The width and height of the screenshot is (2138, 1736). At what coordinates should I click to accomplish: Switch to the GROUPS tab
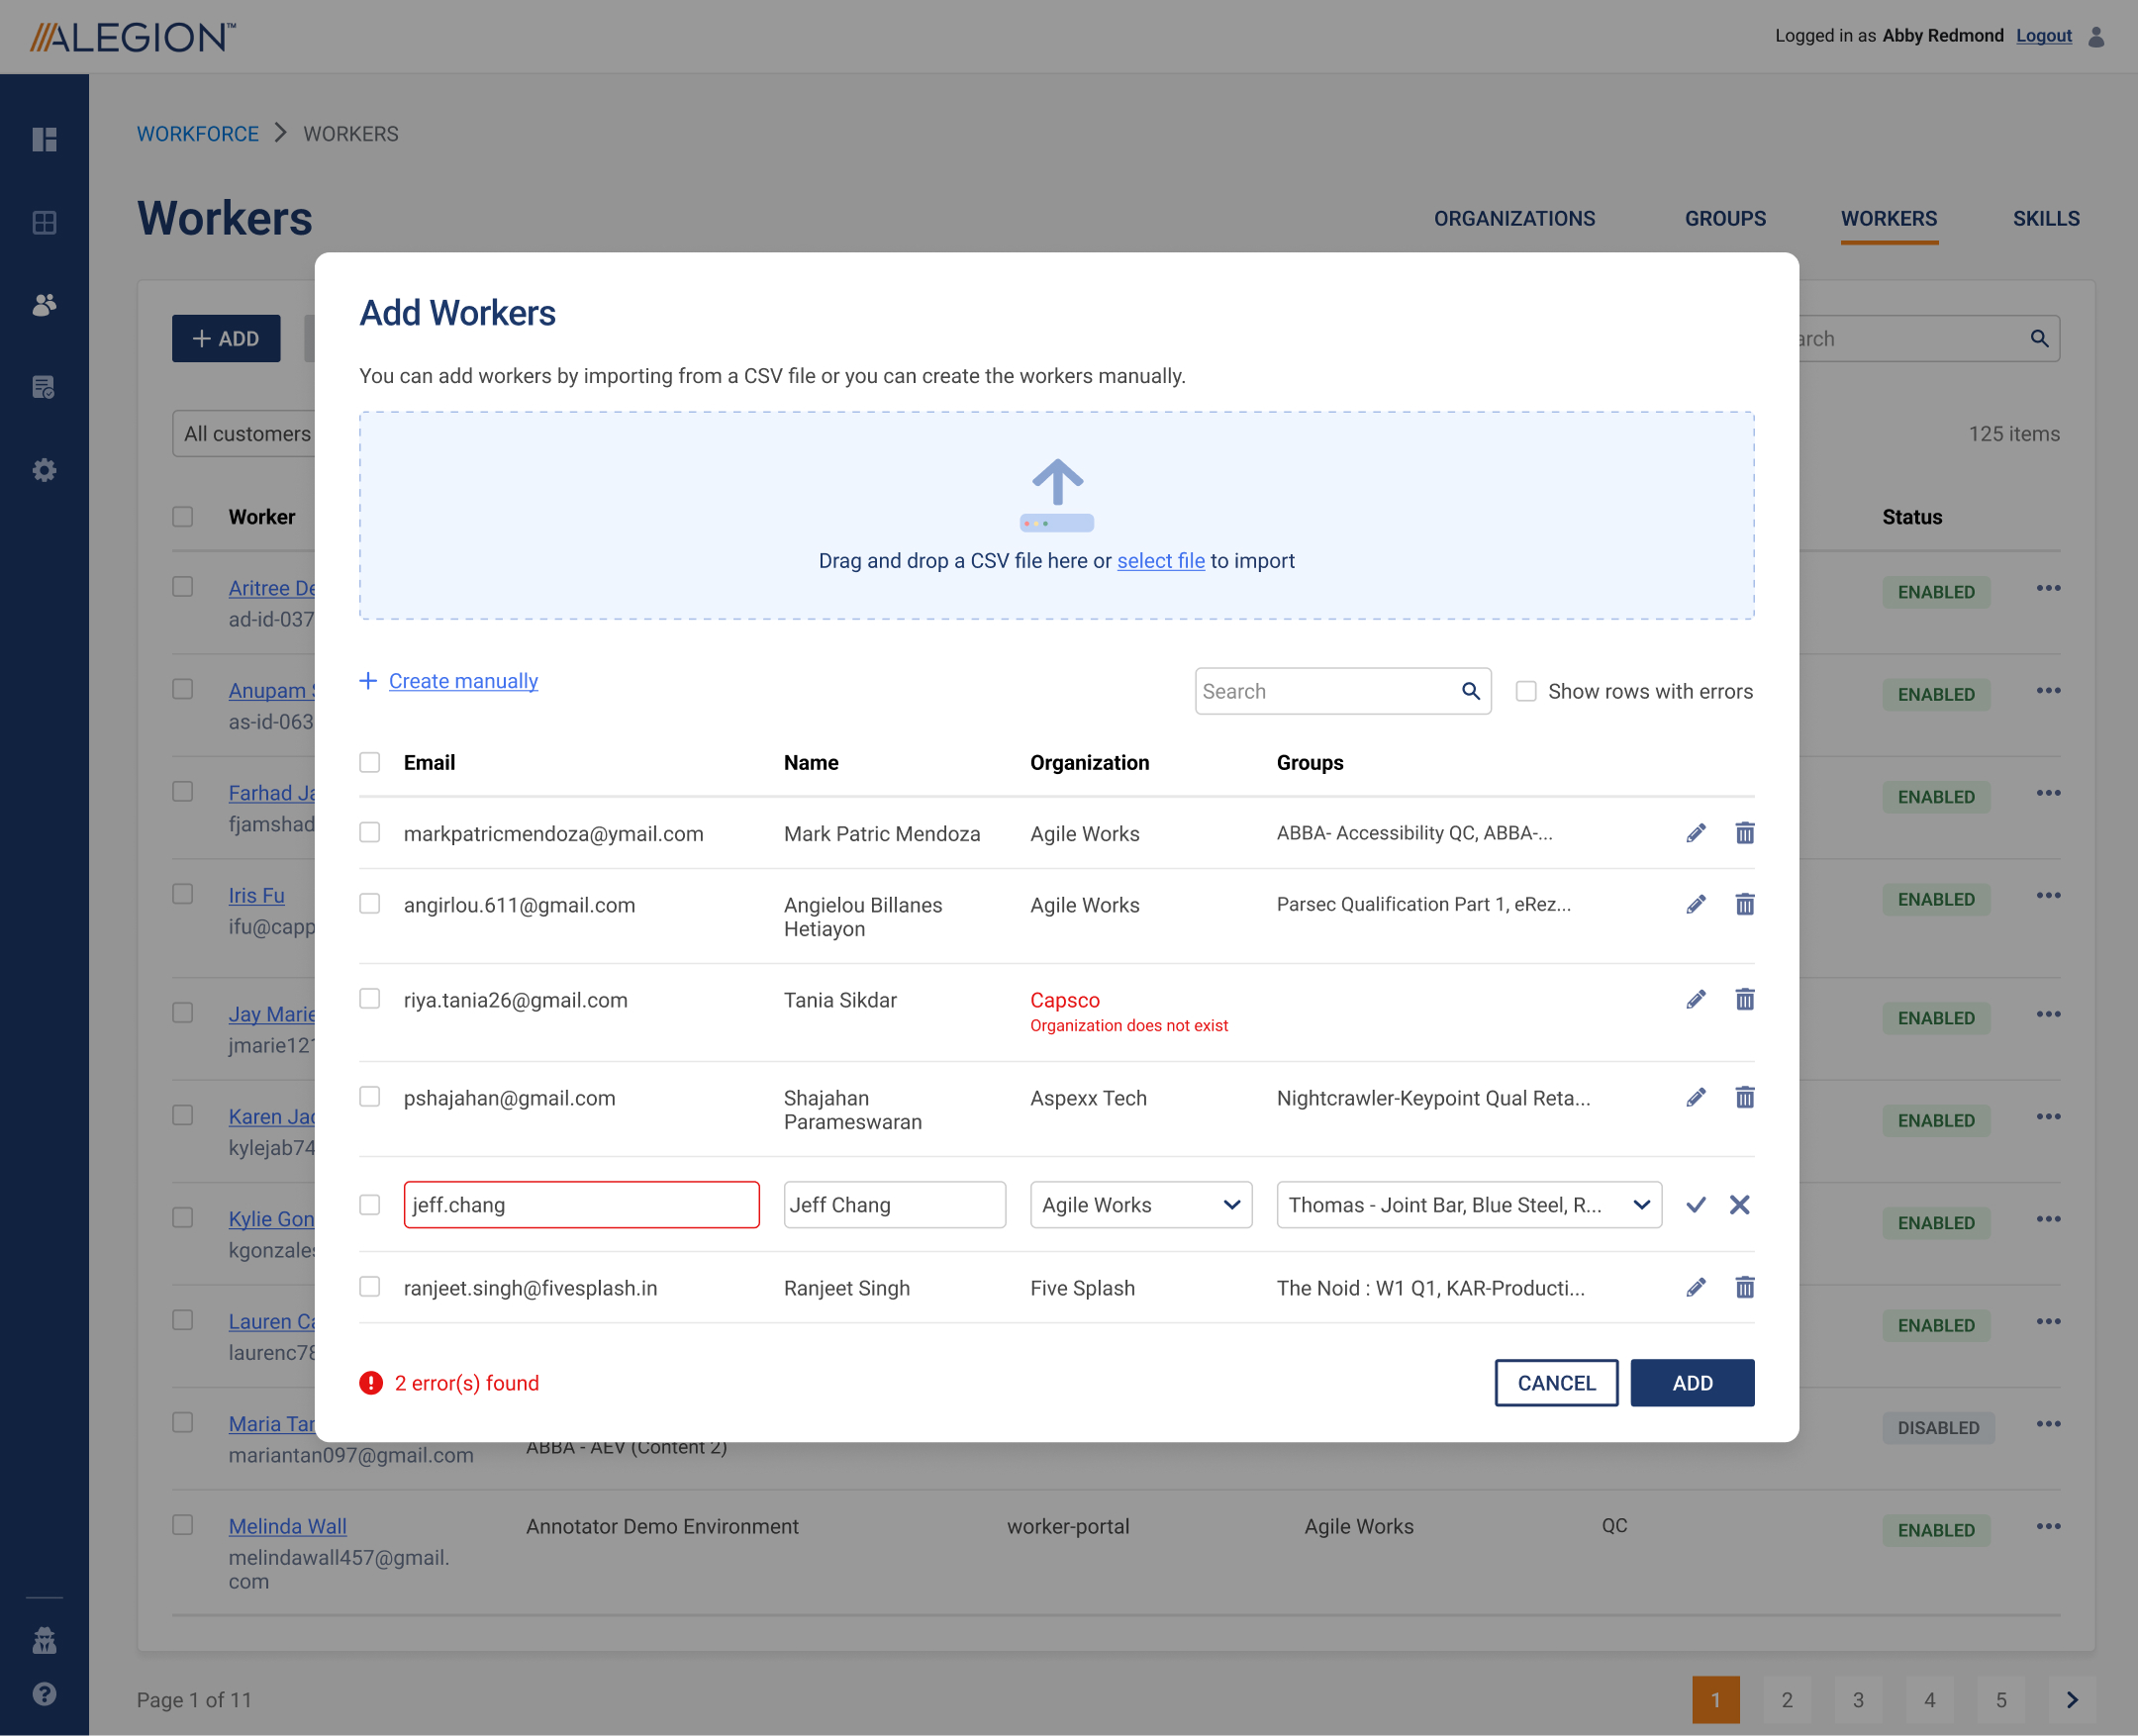(1725, 218)
